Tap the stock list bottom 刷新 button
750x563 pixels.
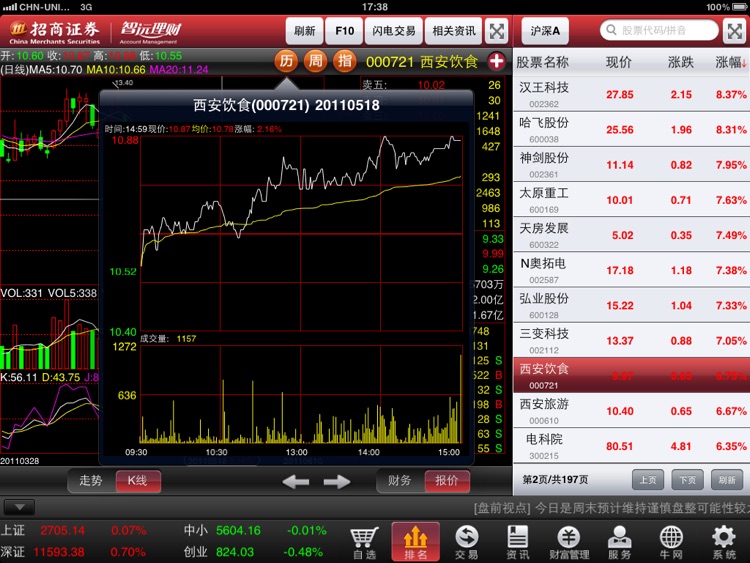[x=727, y=479]
